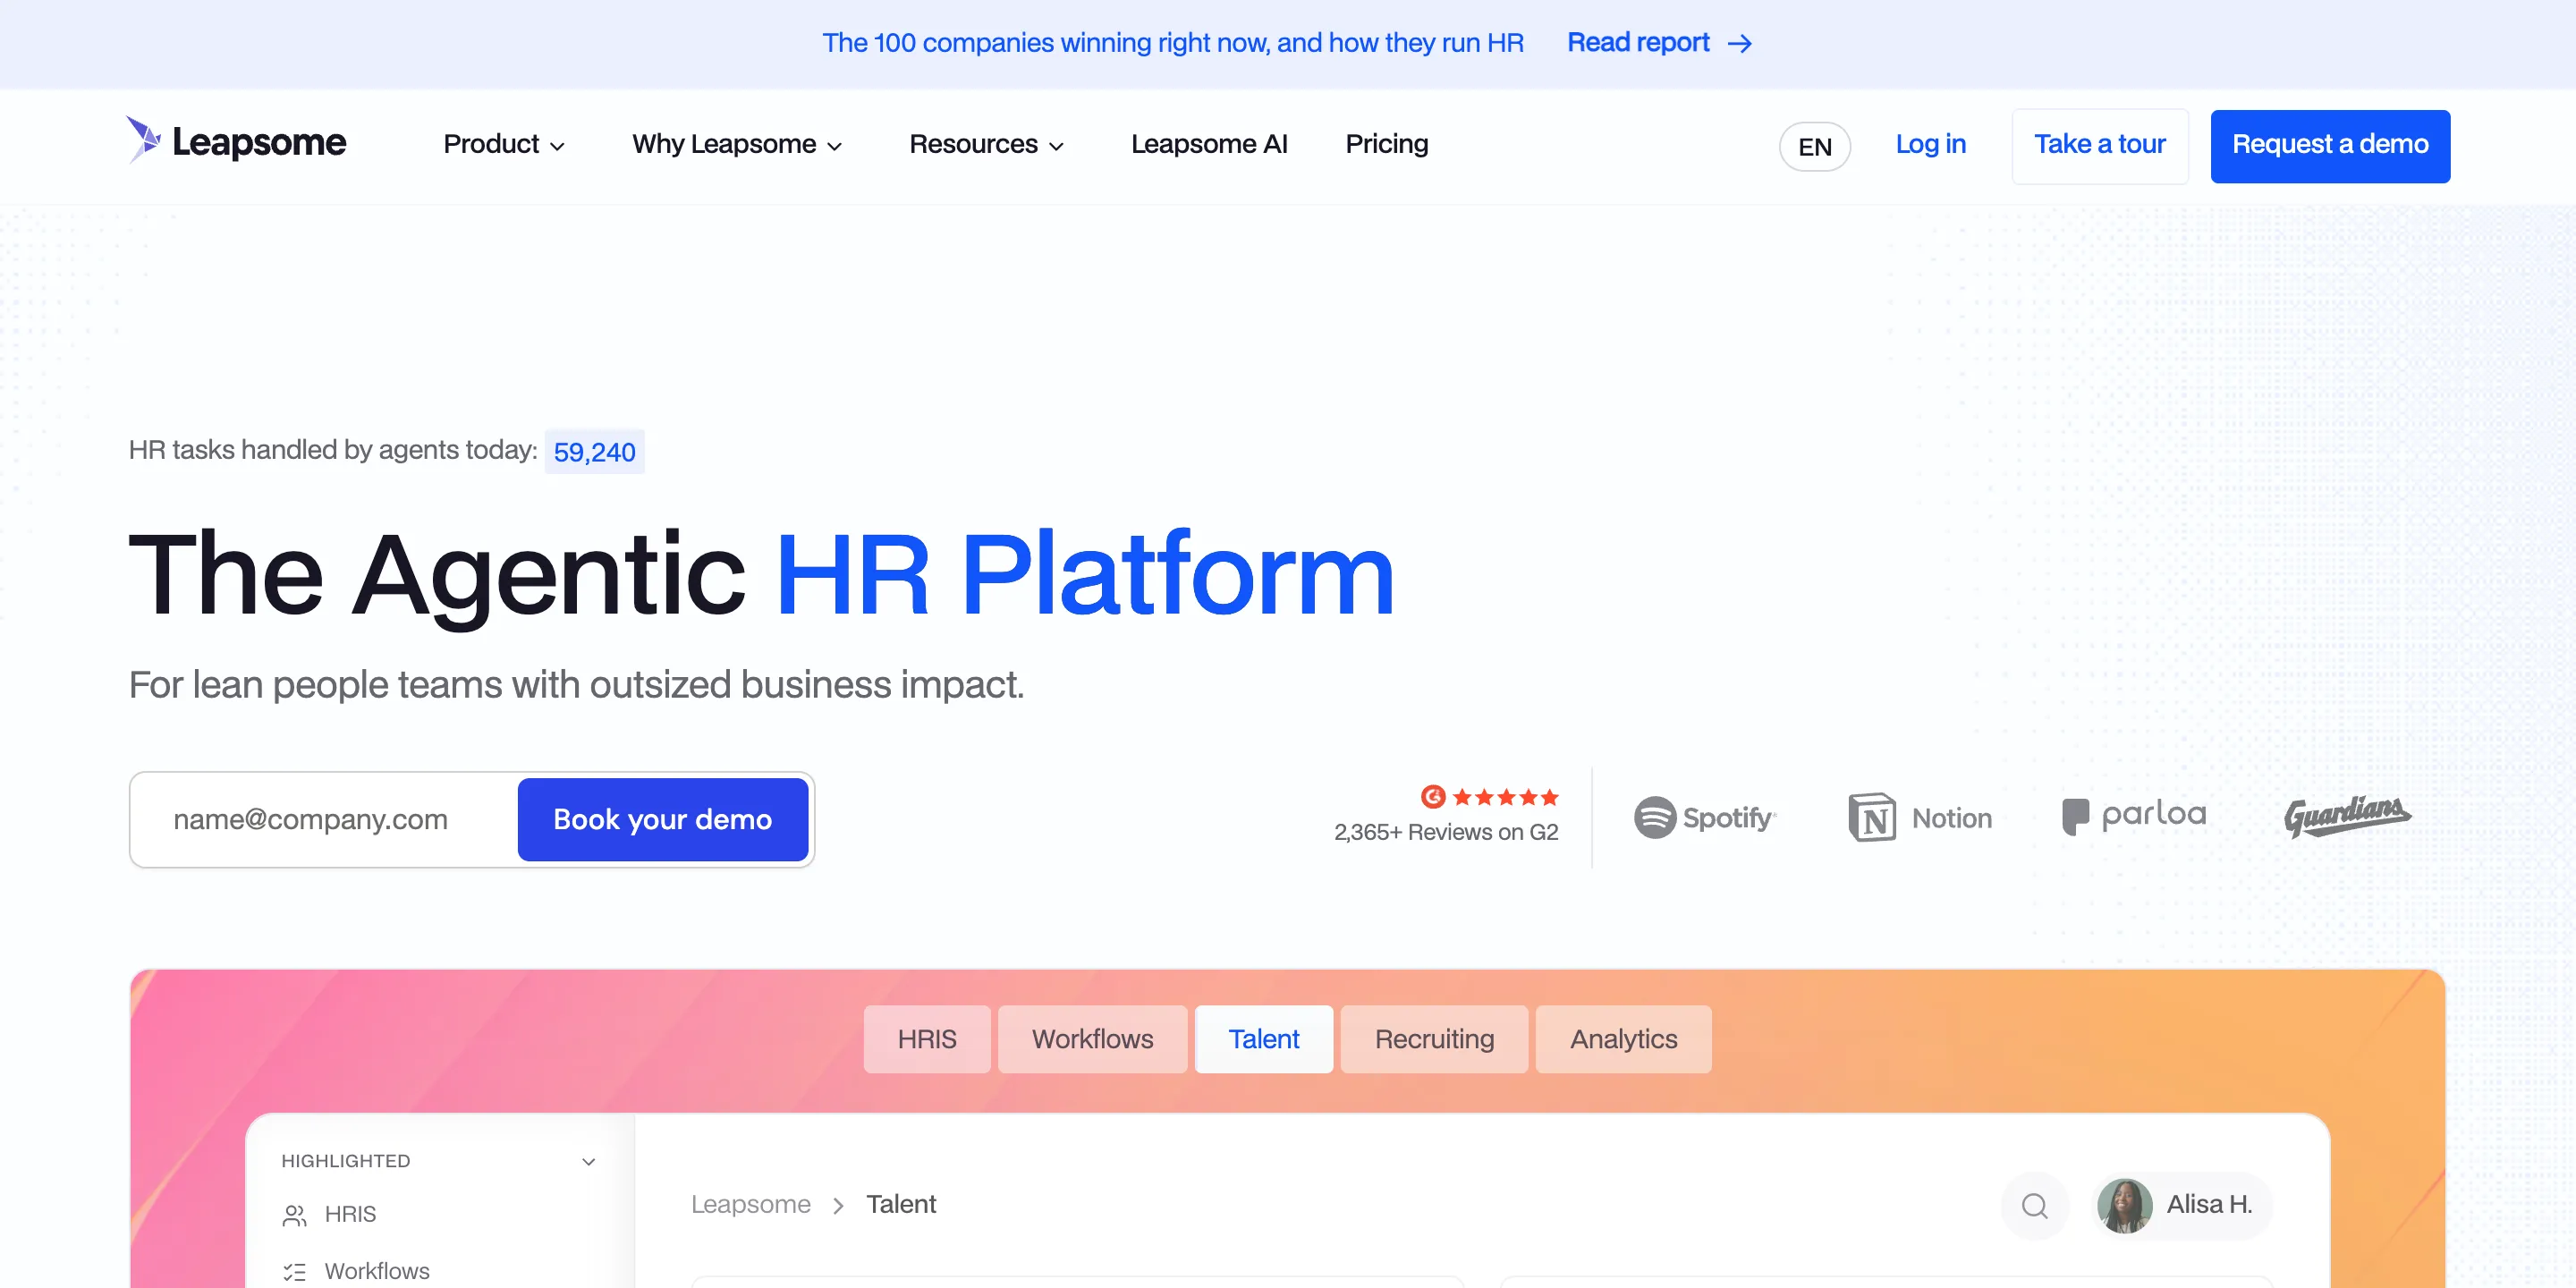This screenshot has width=2576, height=1288.
Task: Click the 59,240 tasks counter
Action: (594, 452)
